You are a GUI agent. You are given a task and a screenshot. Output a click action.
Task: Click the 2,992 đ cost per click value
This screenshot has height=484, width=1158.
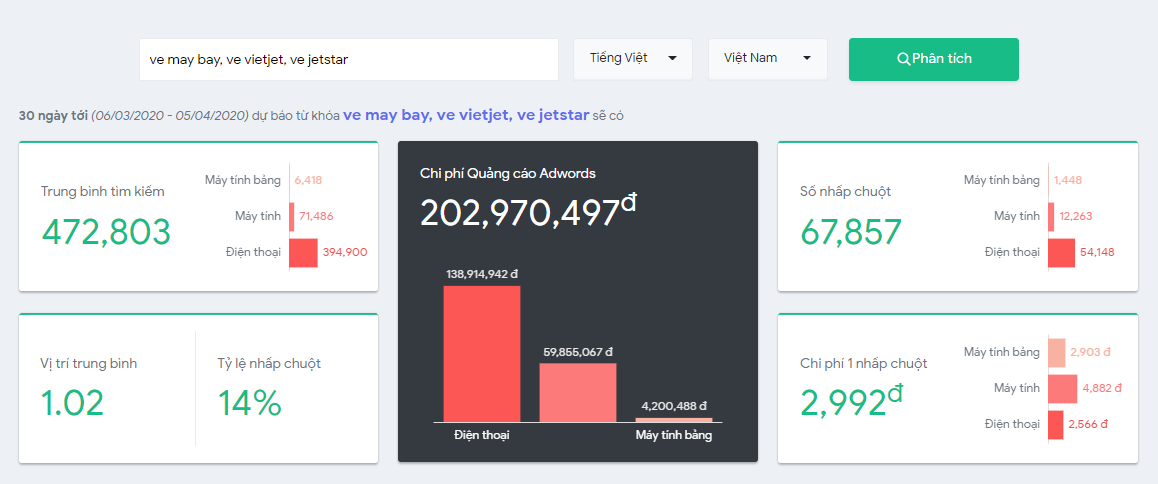[x=851, y=401]
